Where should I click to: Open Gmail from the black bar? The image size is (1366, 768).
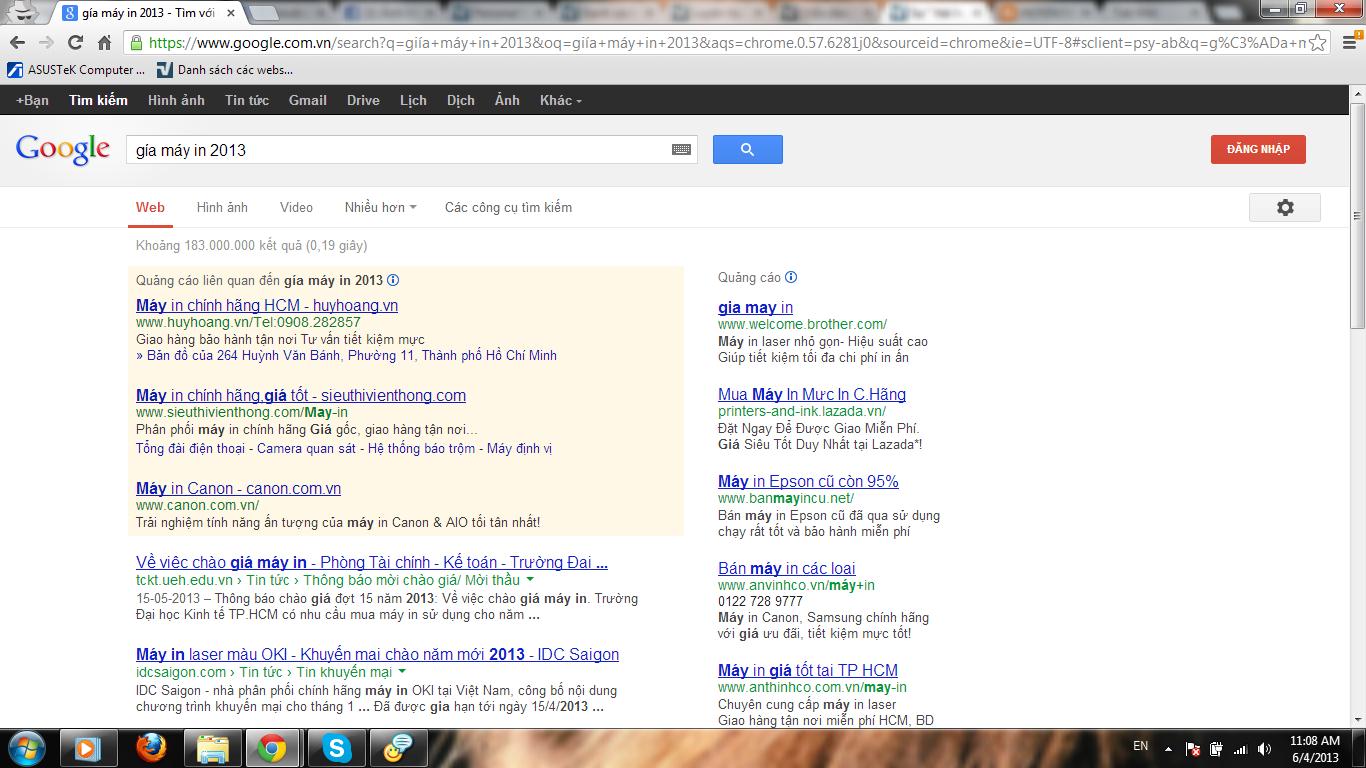click(308, 100)
